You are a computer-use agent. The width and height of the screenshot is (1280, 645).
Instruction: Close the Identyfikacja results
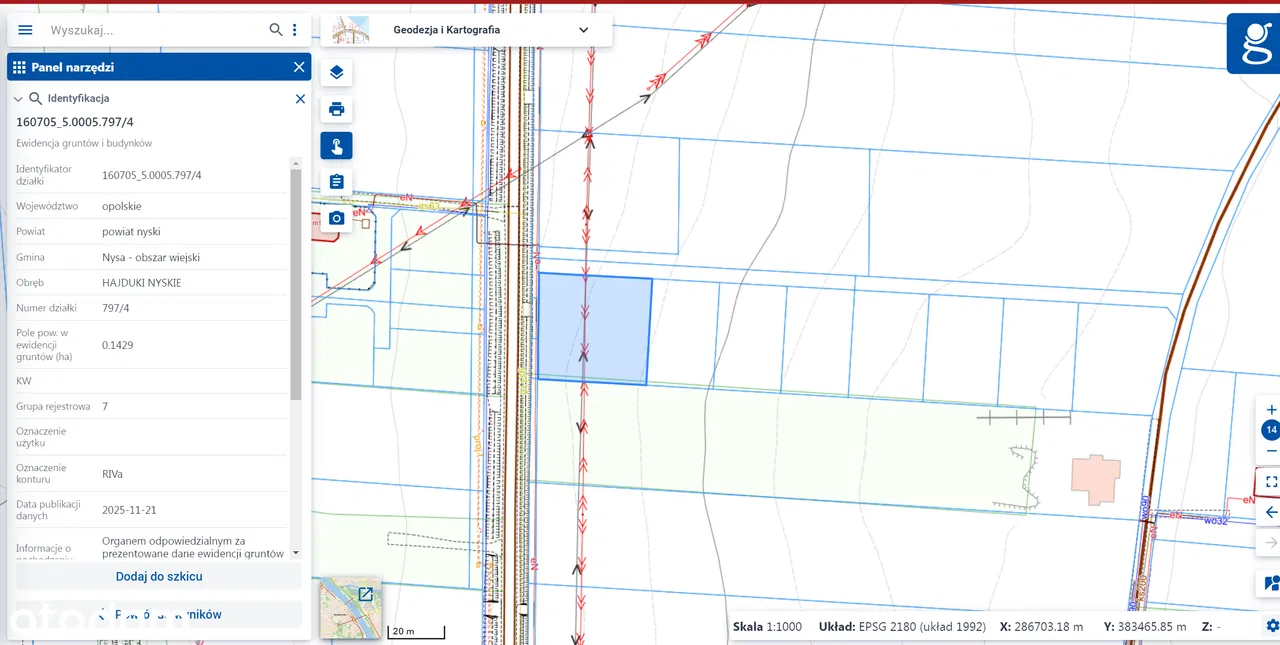click(300, 99)
